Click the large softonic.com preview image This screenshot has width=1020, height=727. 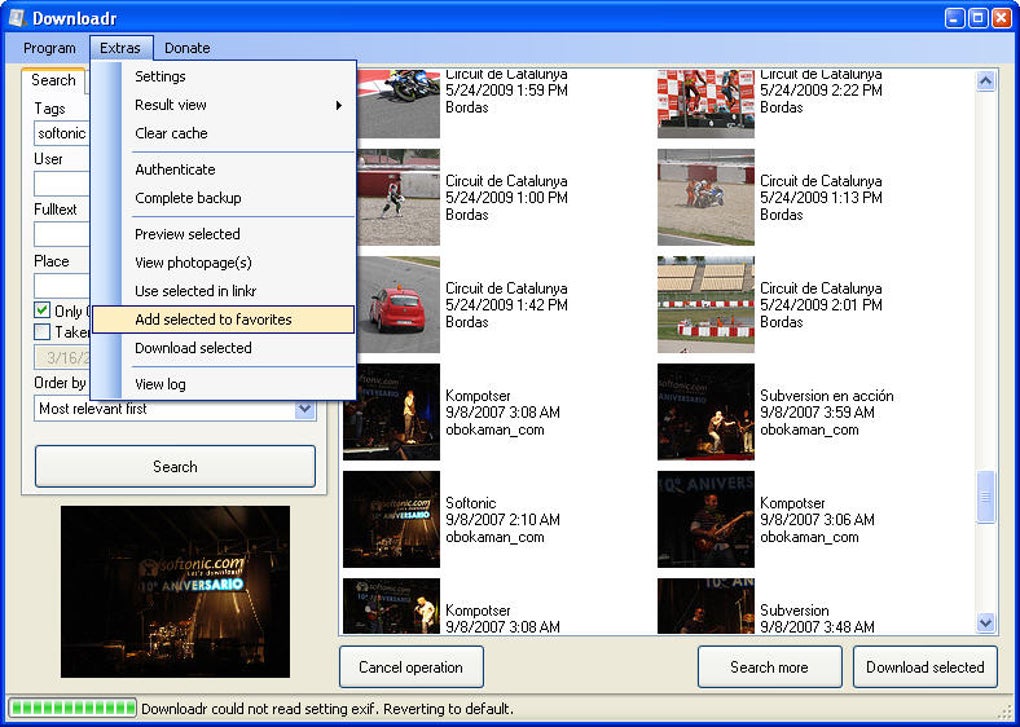click(x=175, y=592)
